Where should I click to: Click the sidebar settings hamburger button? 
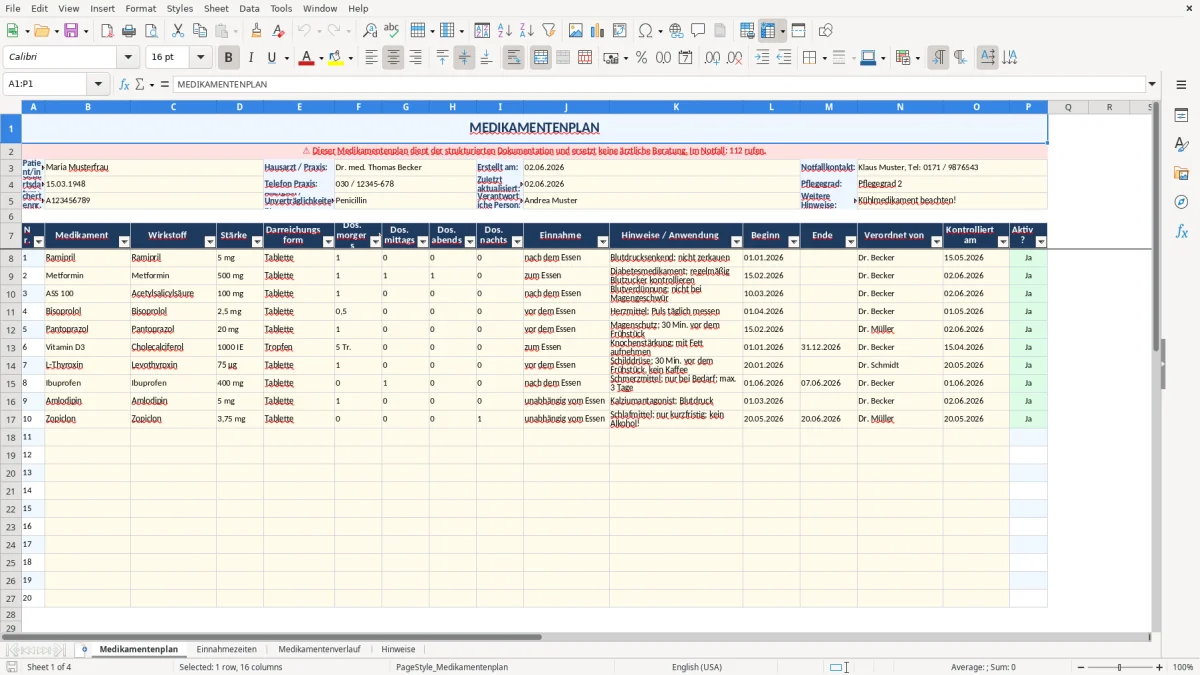tap(1181, 84)
